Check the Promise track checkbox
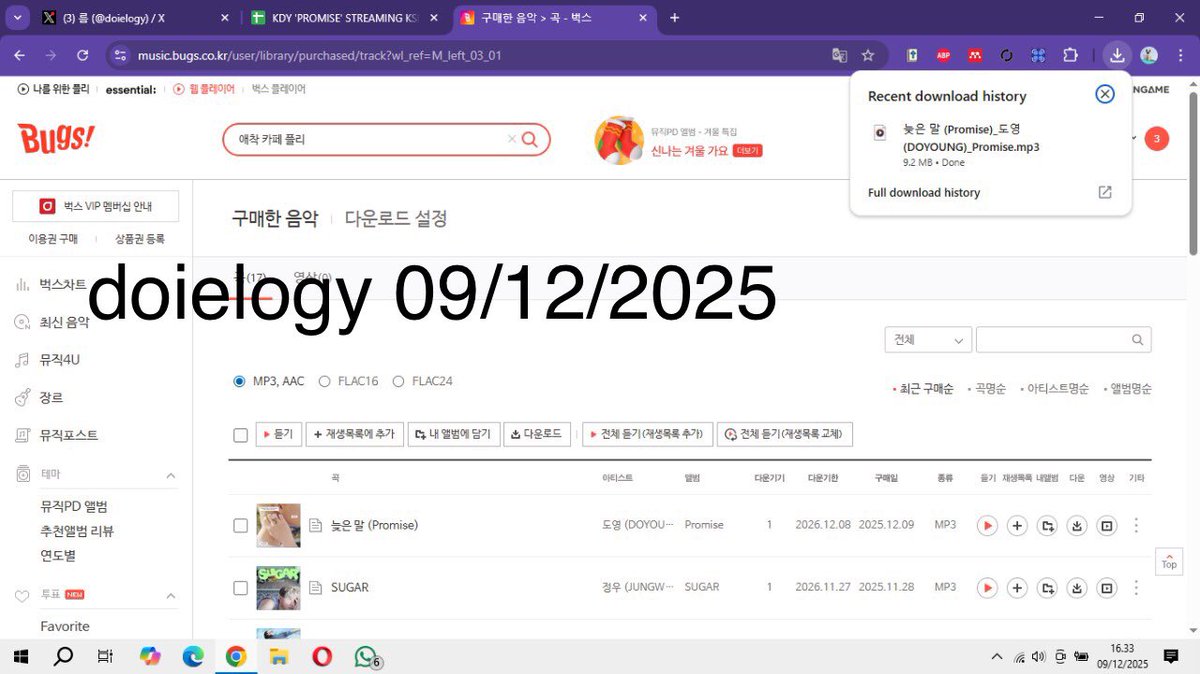1200x674 pixels. click(240, 525)
